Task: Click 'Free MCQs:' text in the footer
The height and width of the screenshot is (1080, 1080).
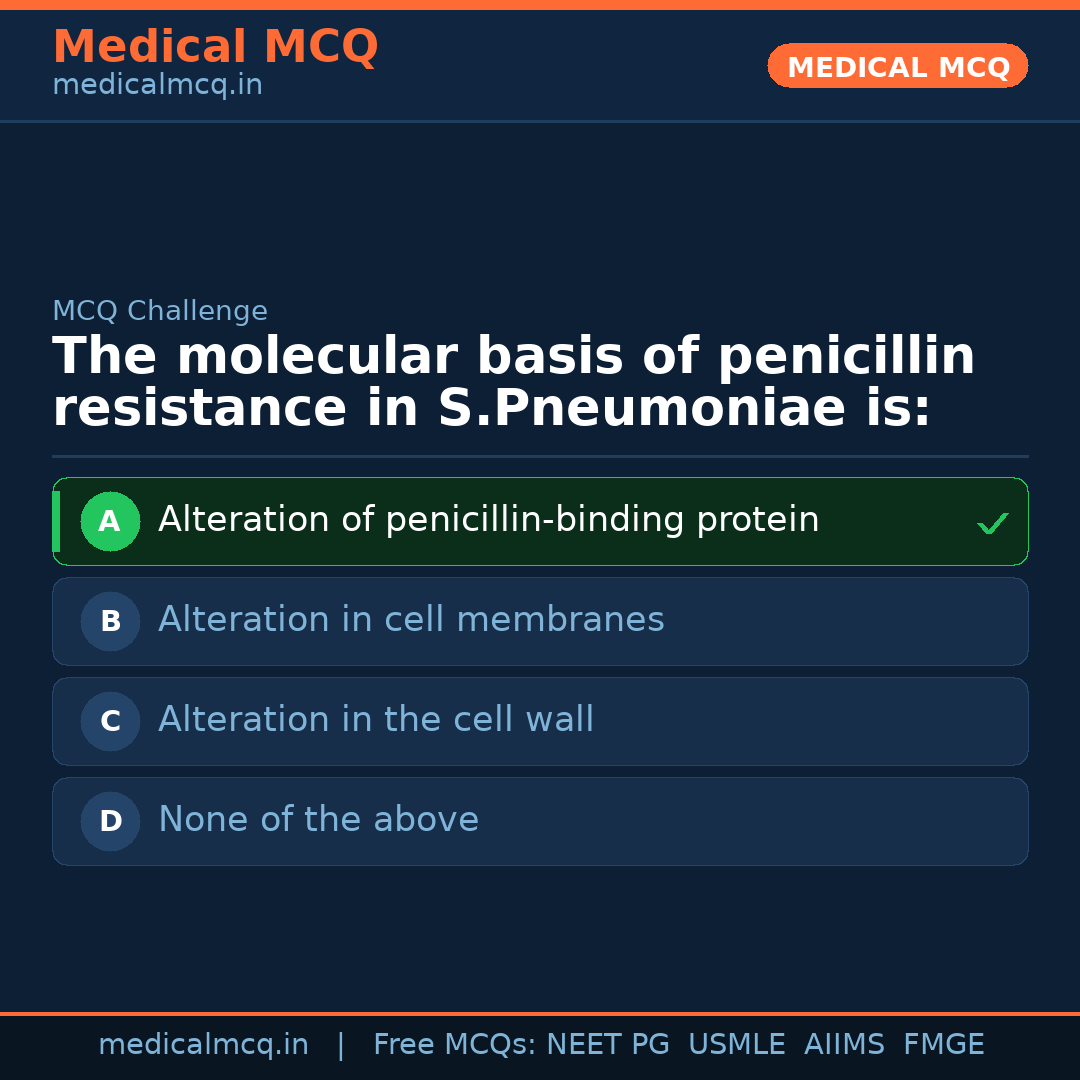Action: 455,1045
